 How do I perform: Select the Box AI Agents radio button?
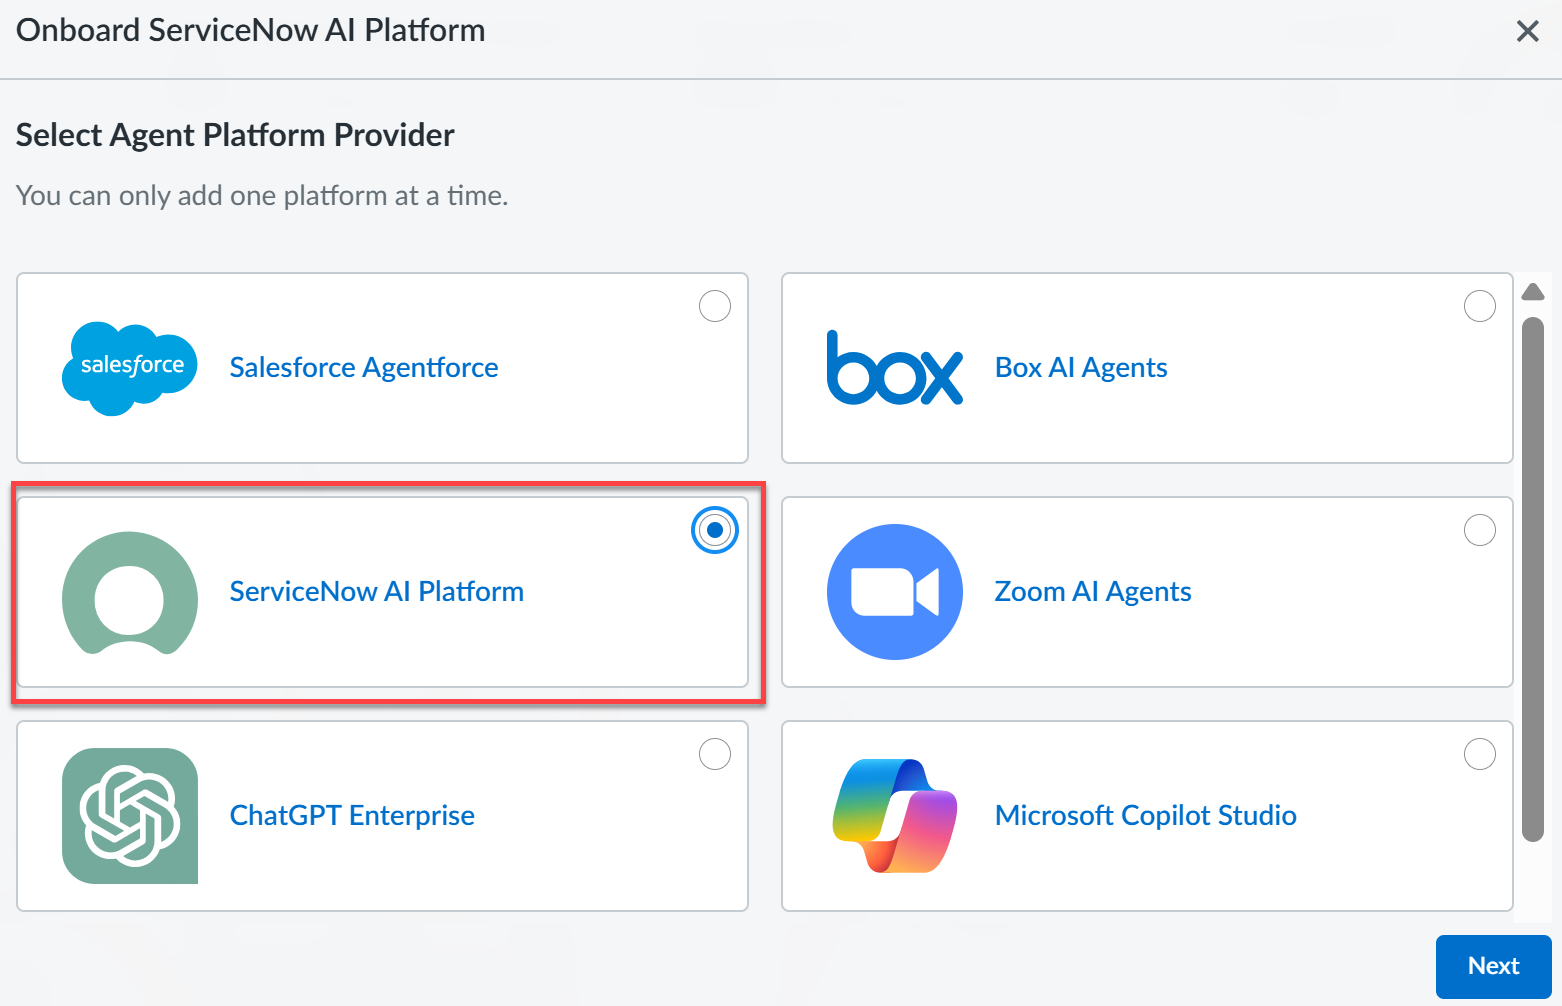coord(1480,306)
